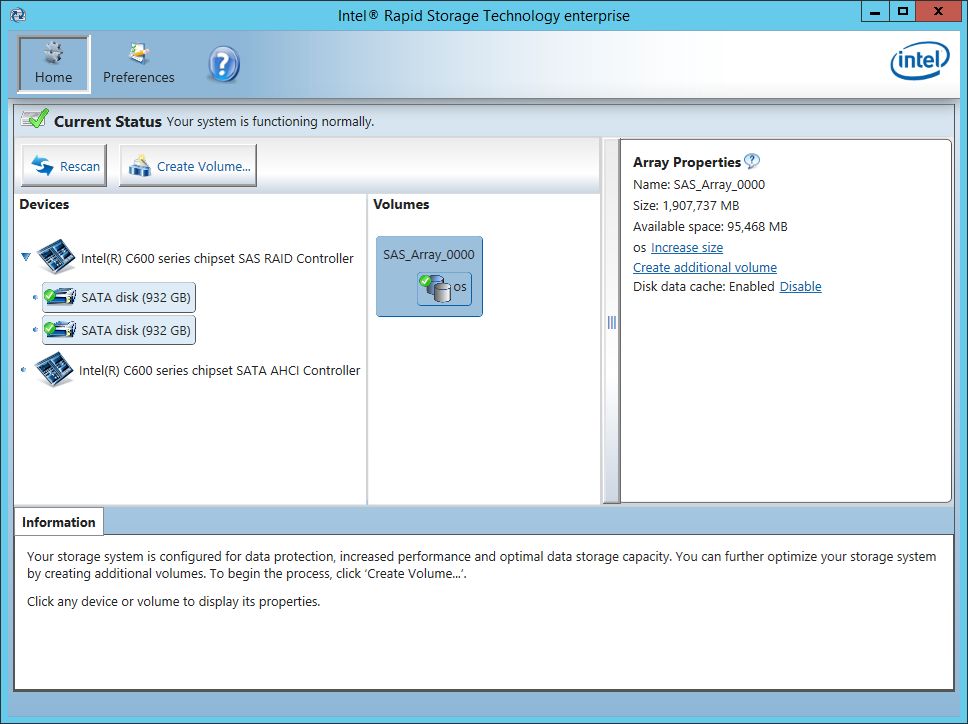Click the 'Name: SAS_Array_0000' text
The image size is (968, 724).
click(699, 185)
